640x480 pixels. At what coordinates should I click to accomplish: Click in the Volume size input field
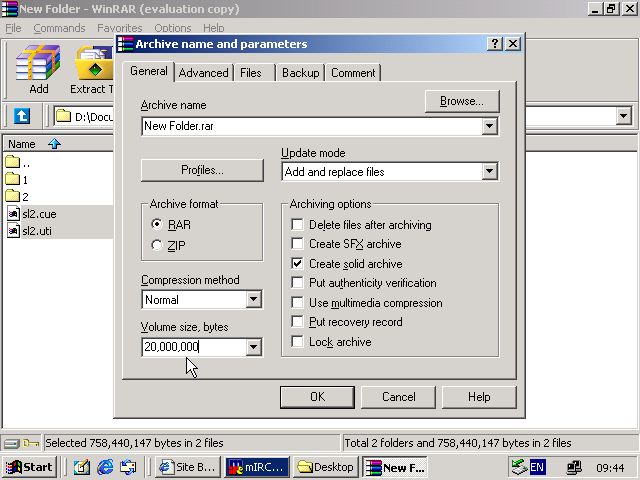(194, 347)
